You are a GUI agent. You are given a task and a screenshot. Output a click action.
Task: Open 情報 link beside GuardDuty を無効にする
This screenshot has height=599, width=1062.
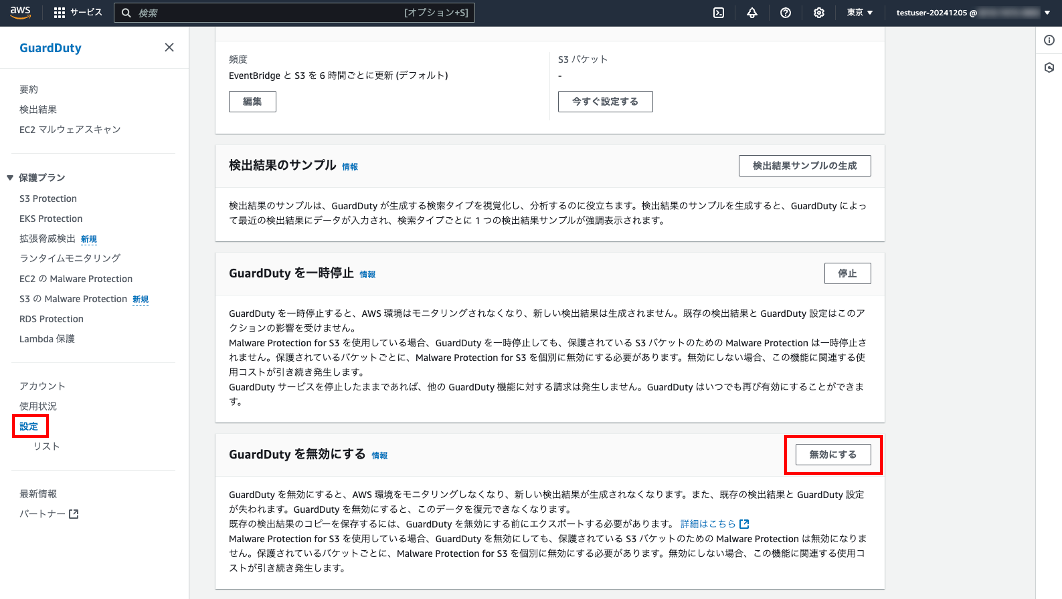tap(380, 455)
